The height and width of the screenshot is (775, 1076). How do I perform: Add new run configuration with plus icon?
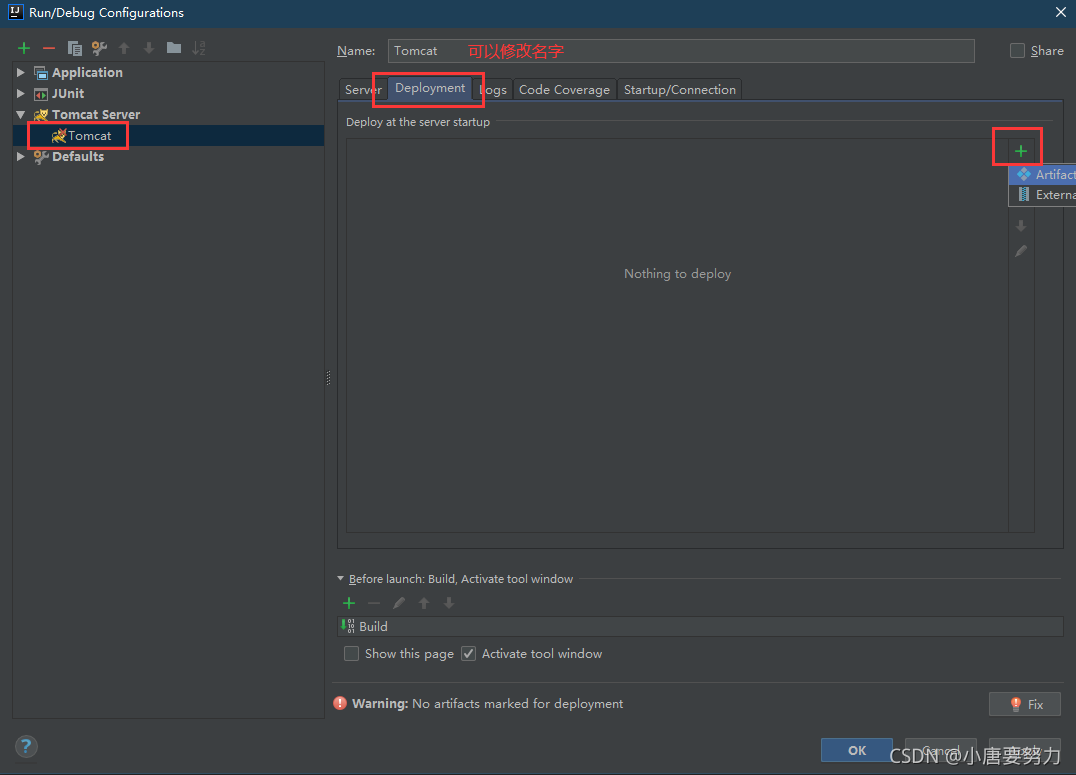pos(24,48)
